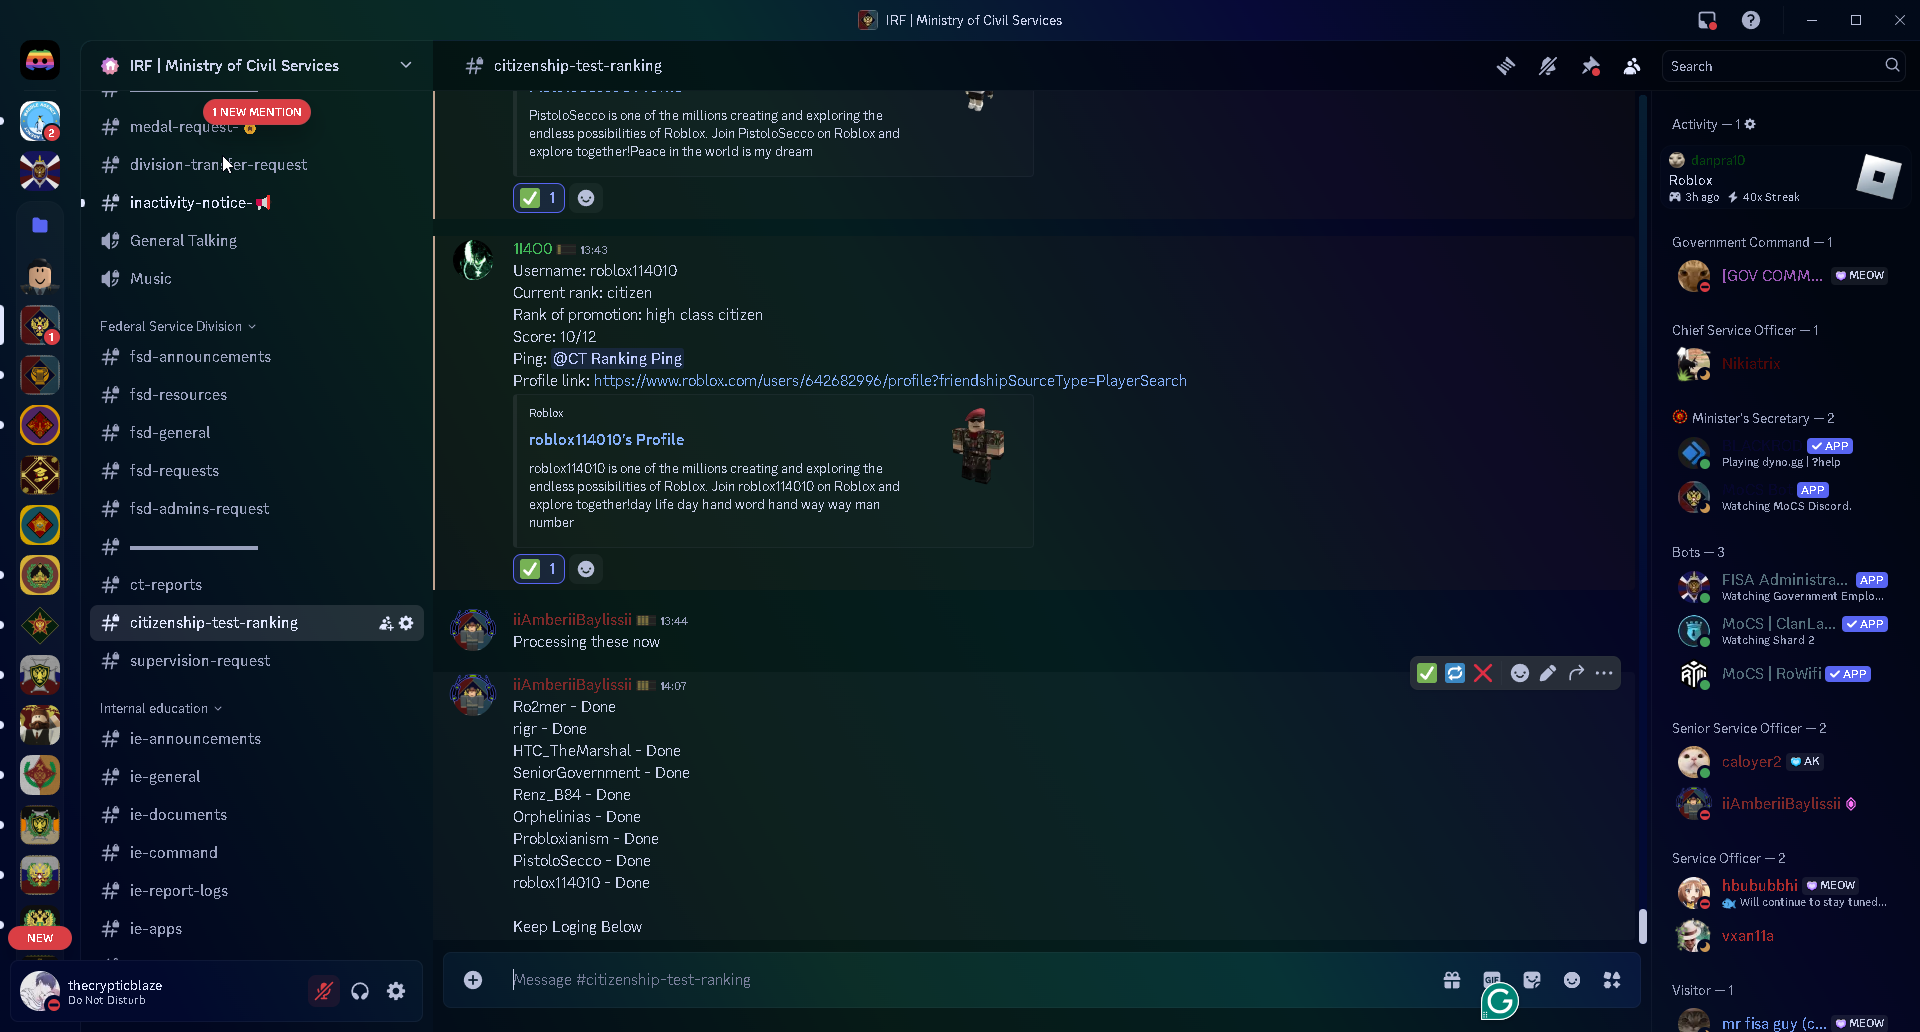Open the roblox114010 profile URL link

(890, 381)
